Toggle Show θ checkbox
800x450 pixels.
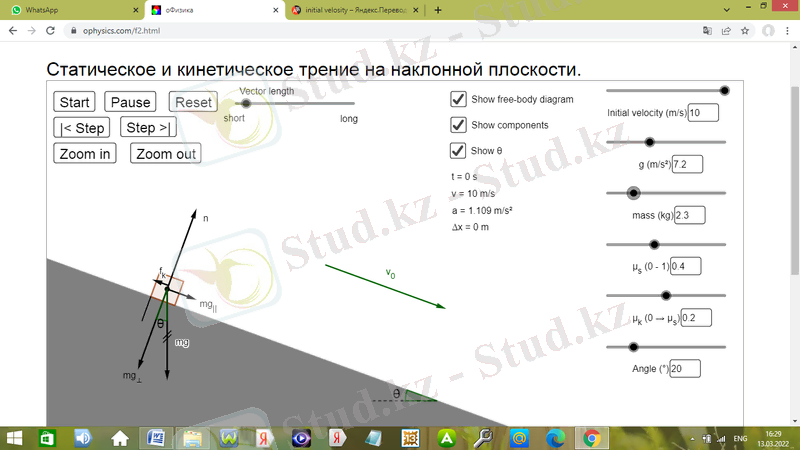(458, 151)
